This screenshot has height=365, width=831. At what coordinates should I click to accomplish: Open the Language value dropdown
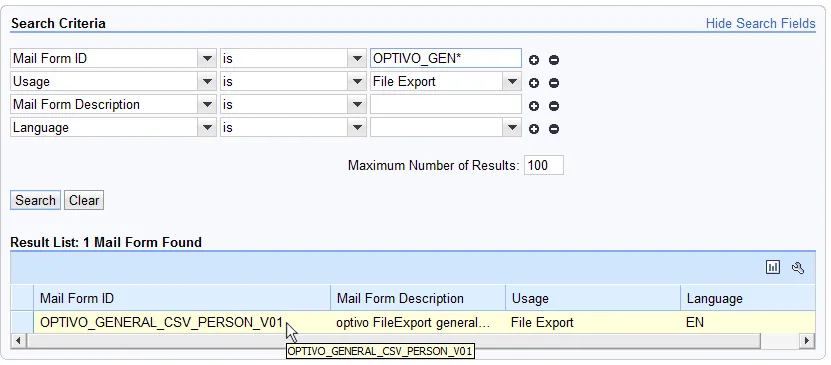click(x=512, y=127)
